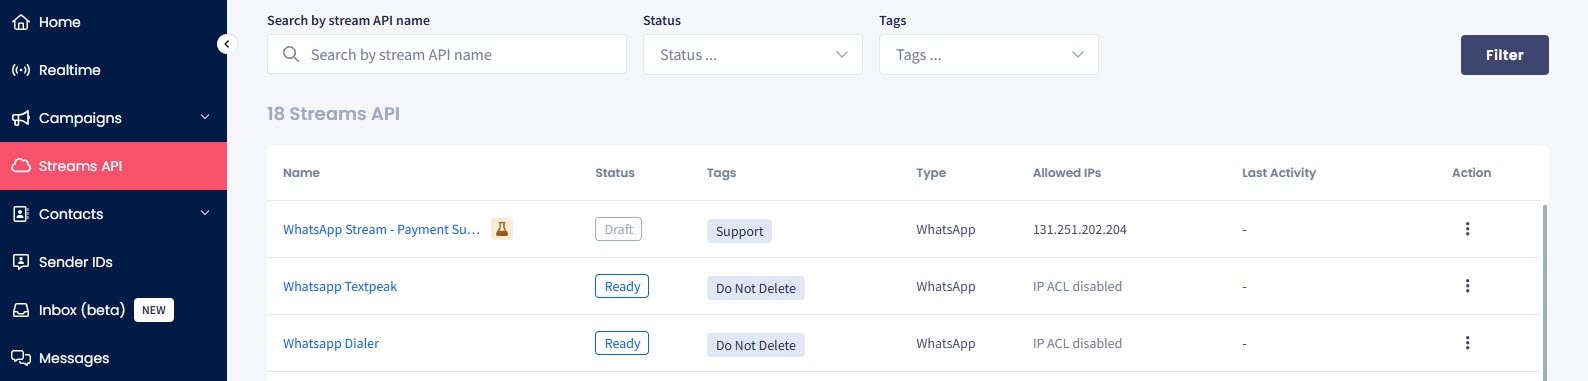Viewport: 1588px width, 381px height.
Task: Click WhatsApp type in Dialer row
Action: [945, 343]
